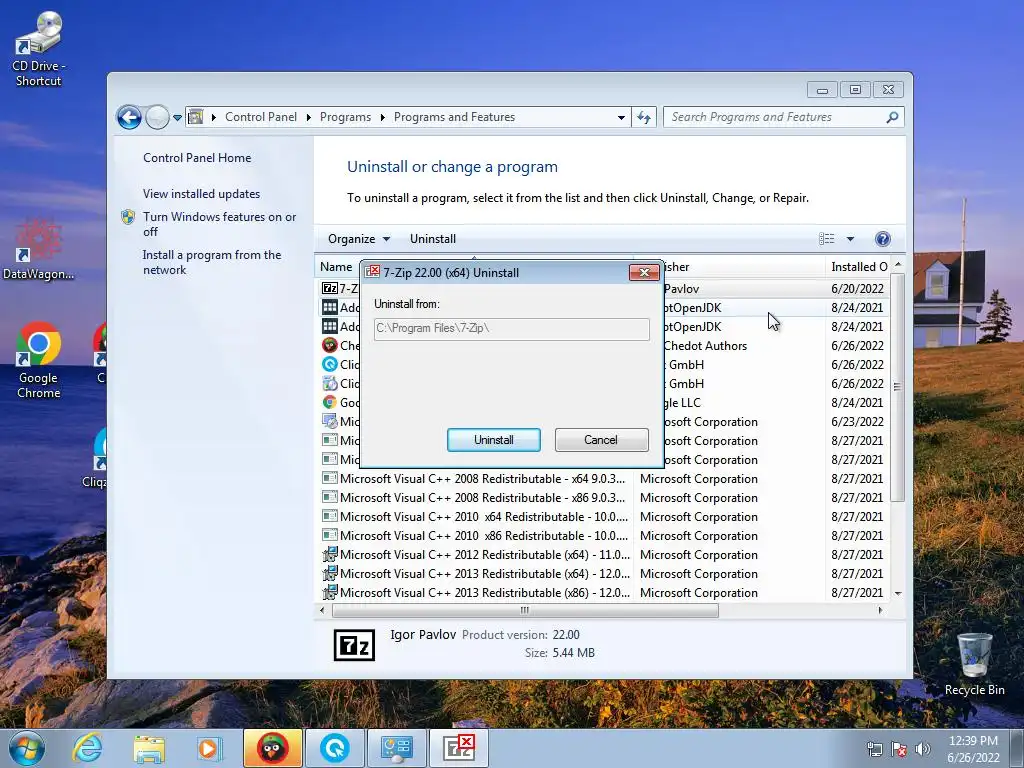Switch to Control Panel taskbar button
1024x768 pixels.
(x=396, y=748)
